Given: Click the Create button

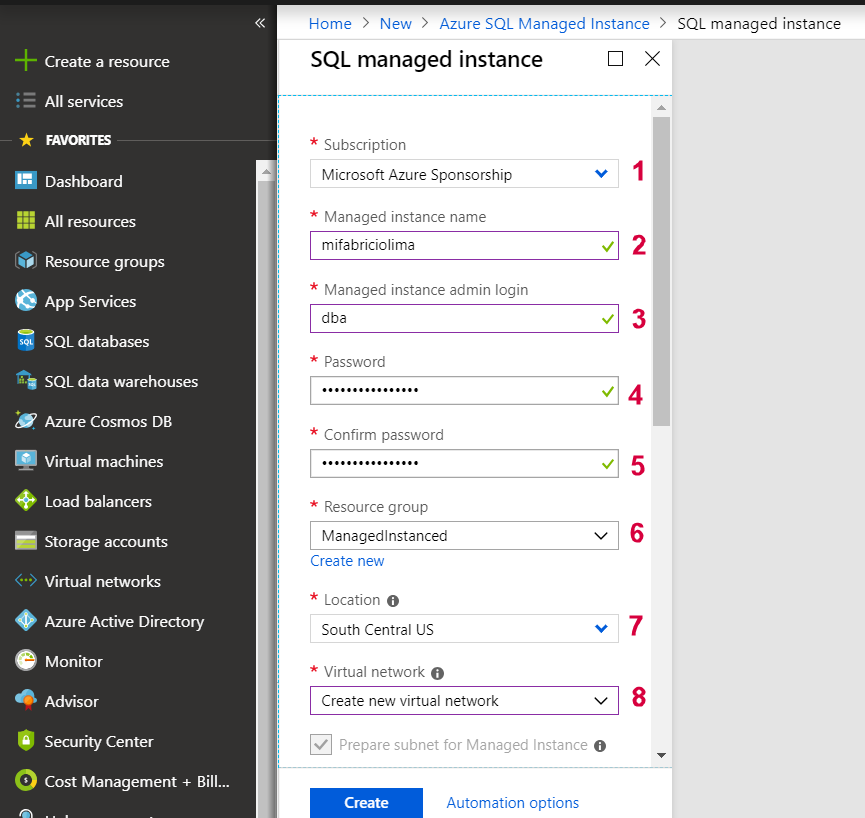Looking at the screenshot, I should click(366, 802).
